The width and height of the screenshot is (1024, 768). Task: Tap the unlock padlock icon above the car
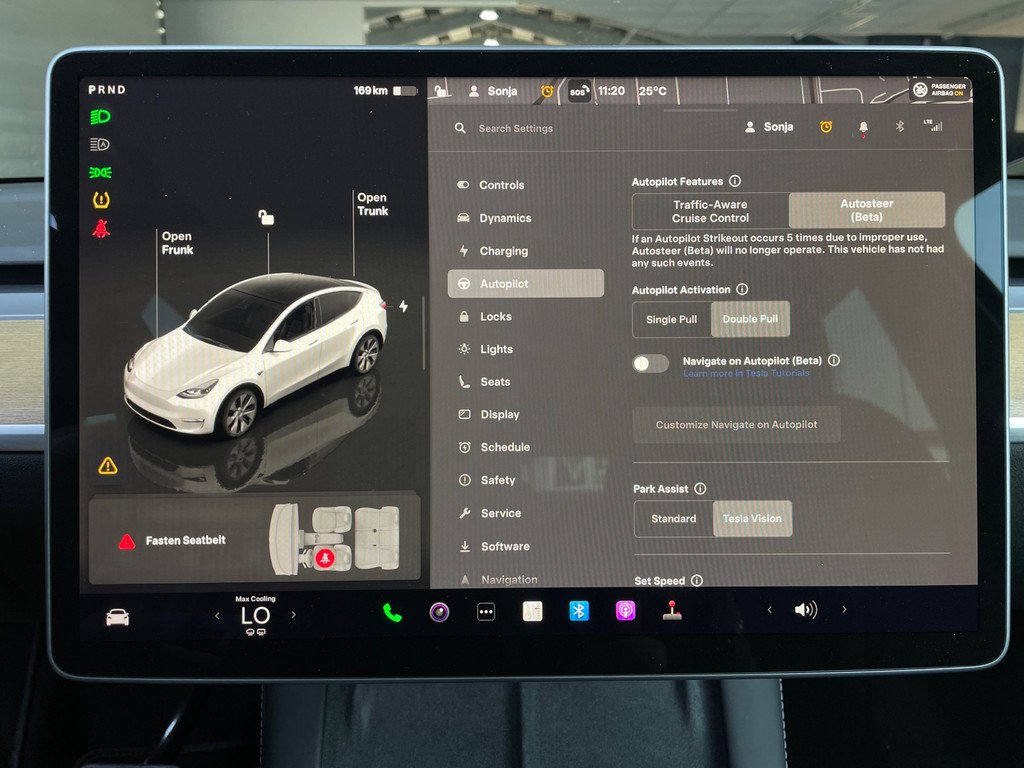266,217
